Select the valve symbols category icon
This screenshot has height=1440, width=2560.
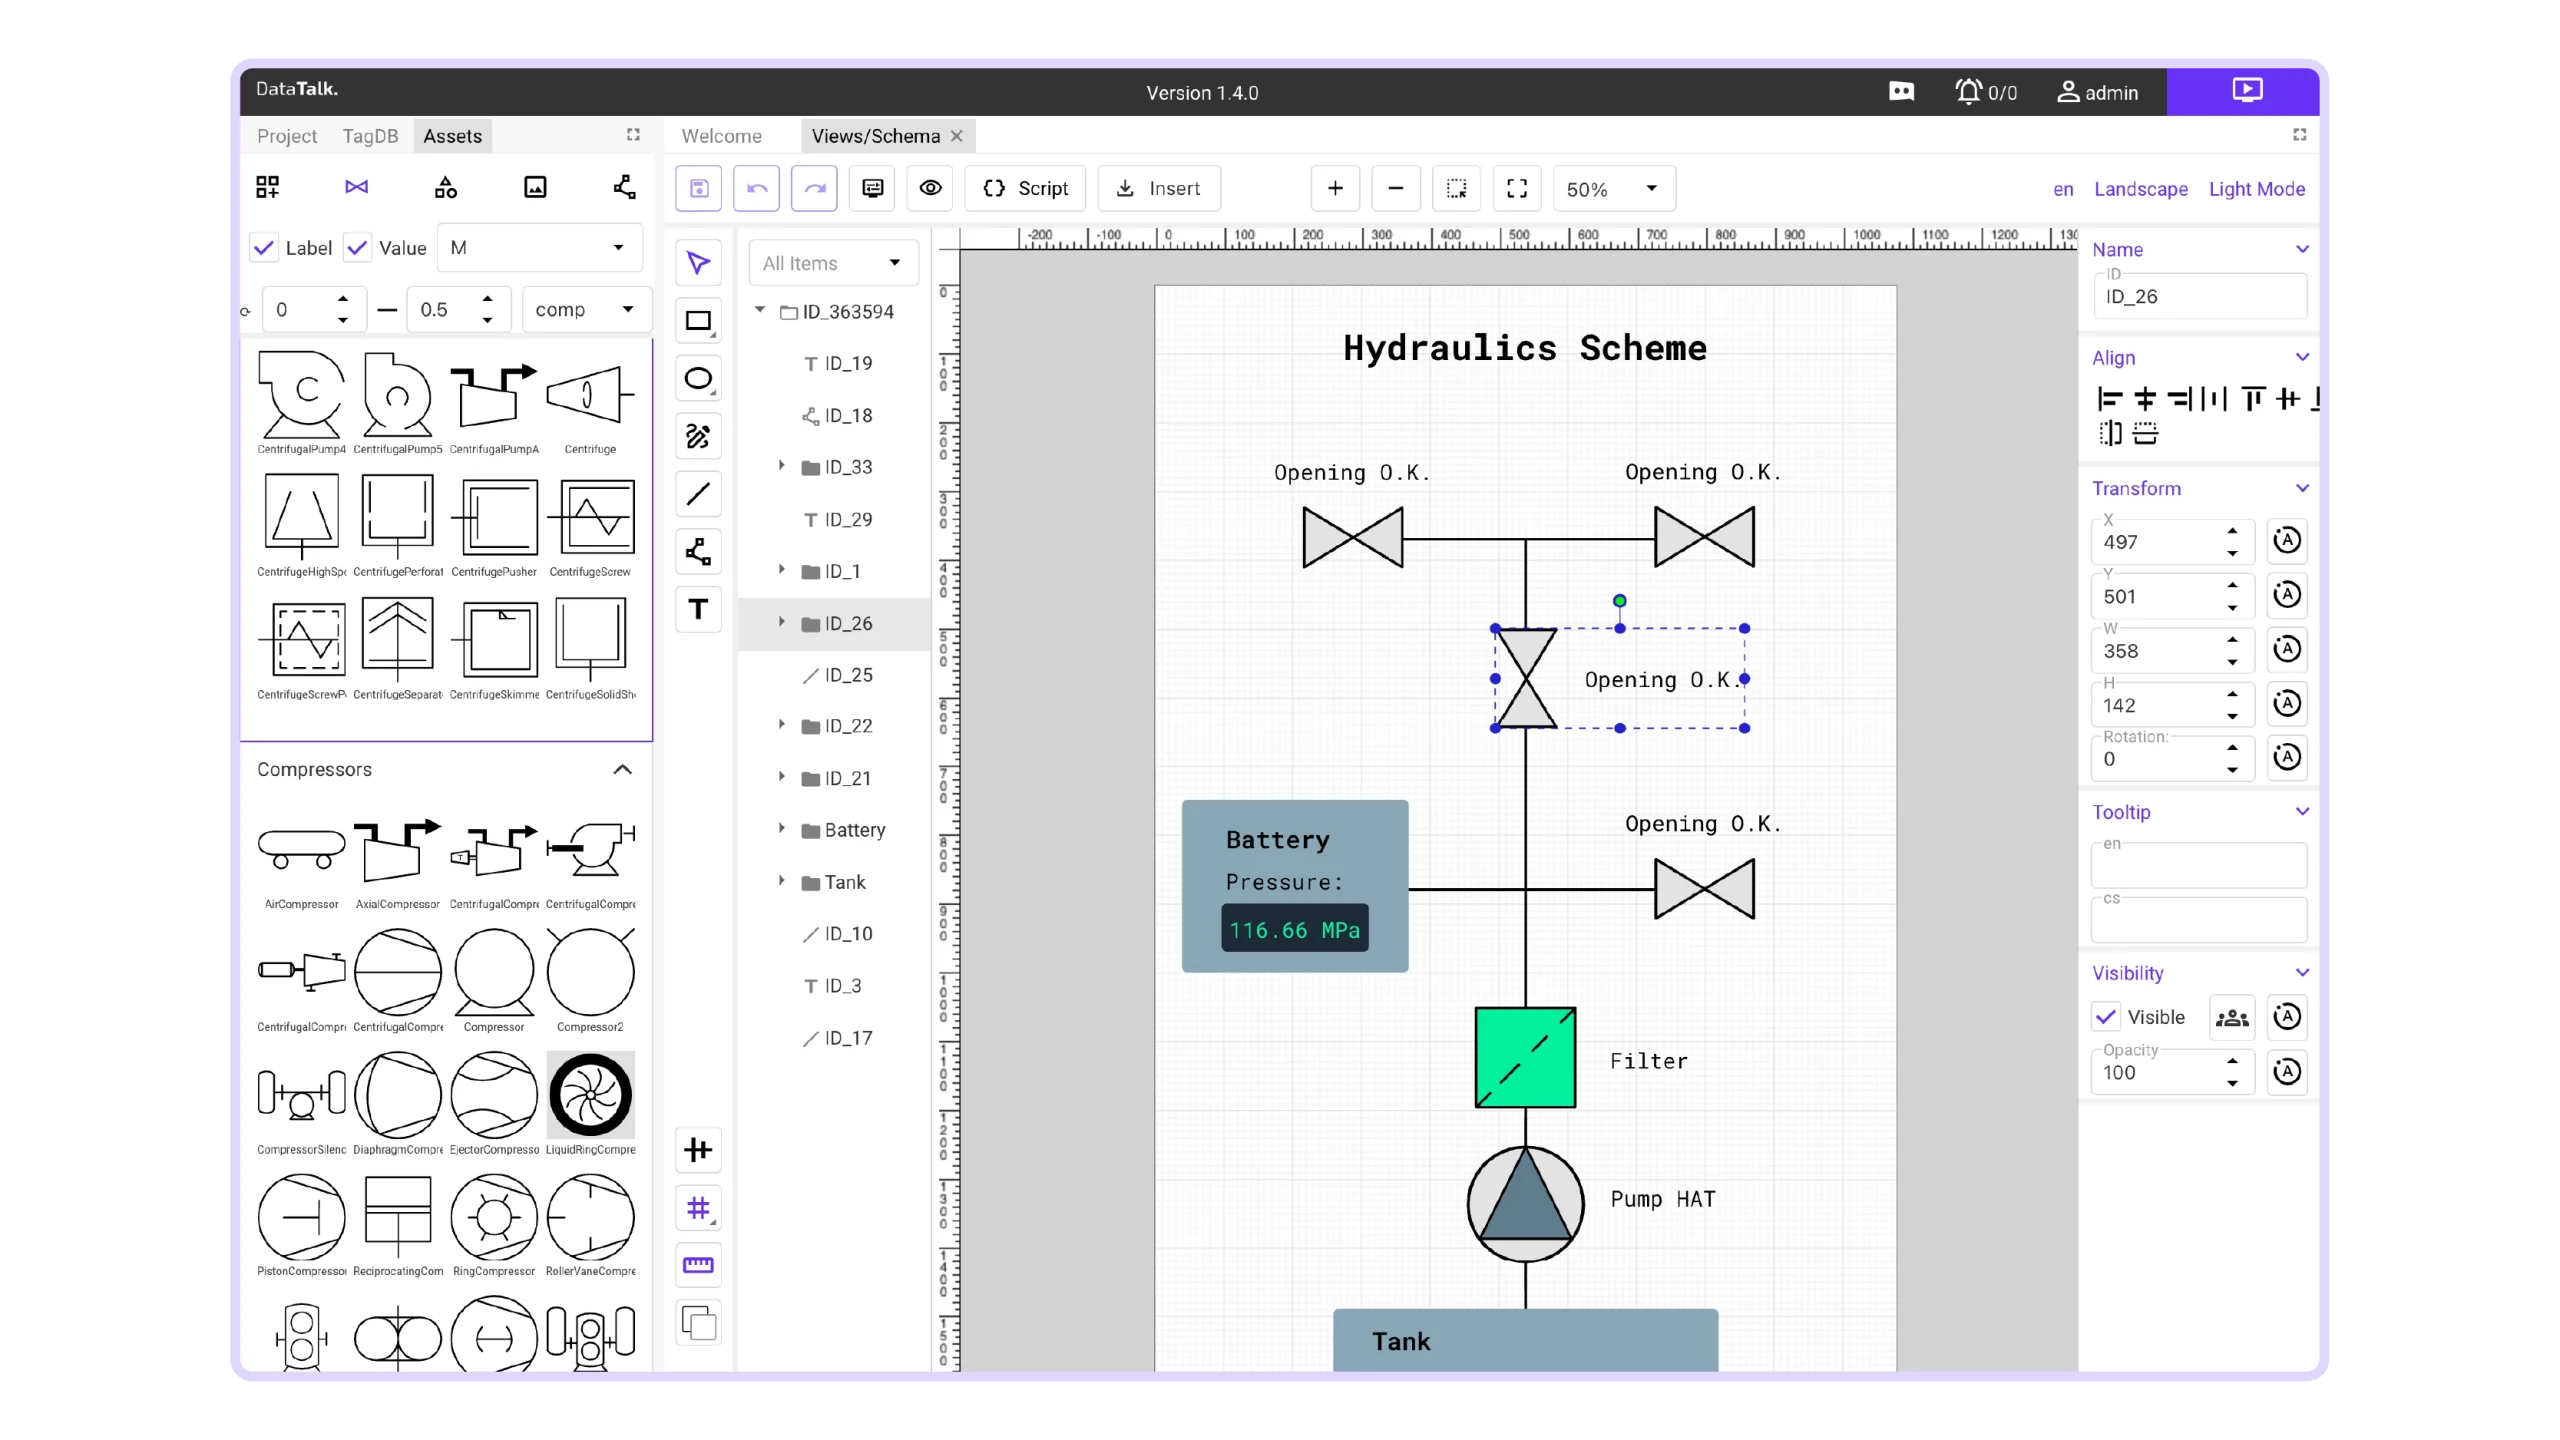click(356, 187)
